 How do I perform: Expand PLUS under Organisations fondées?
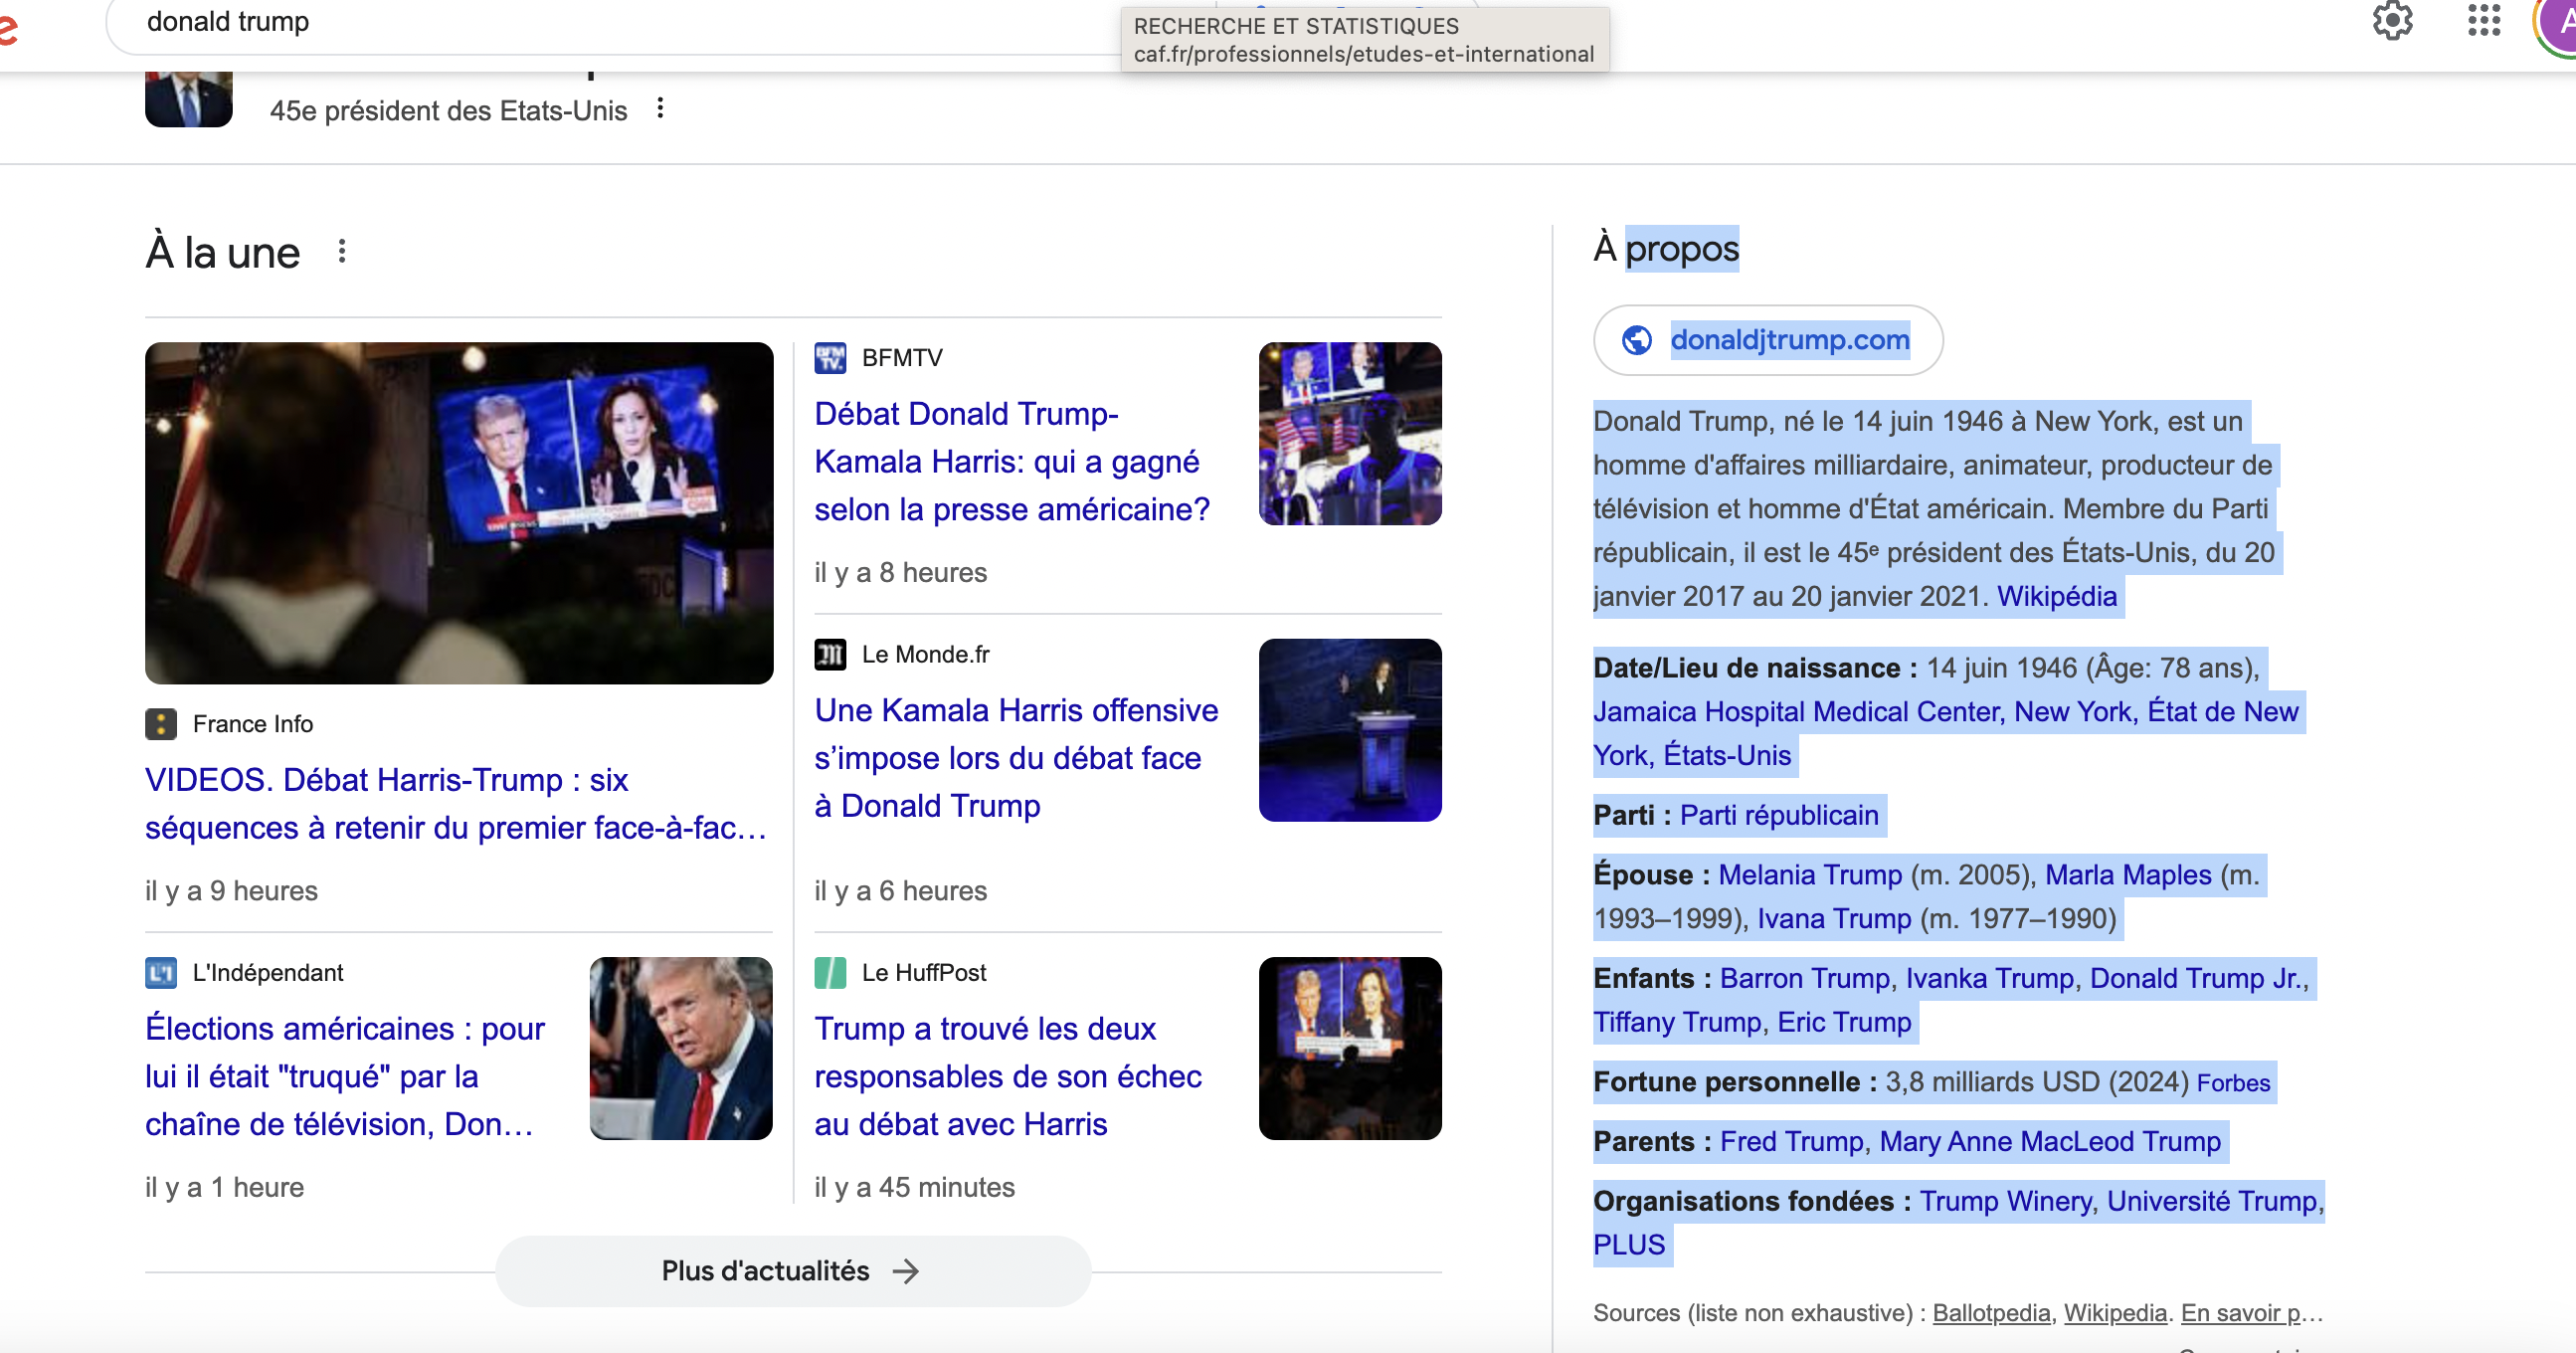coord(1629,1246)
